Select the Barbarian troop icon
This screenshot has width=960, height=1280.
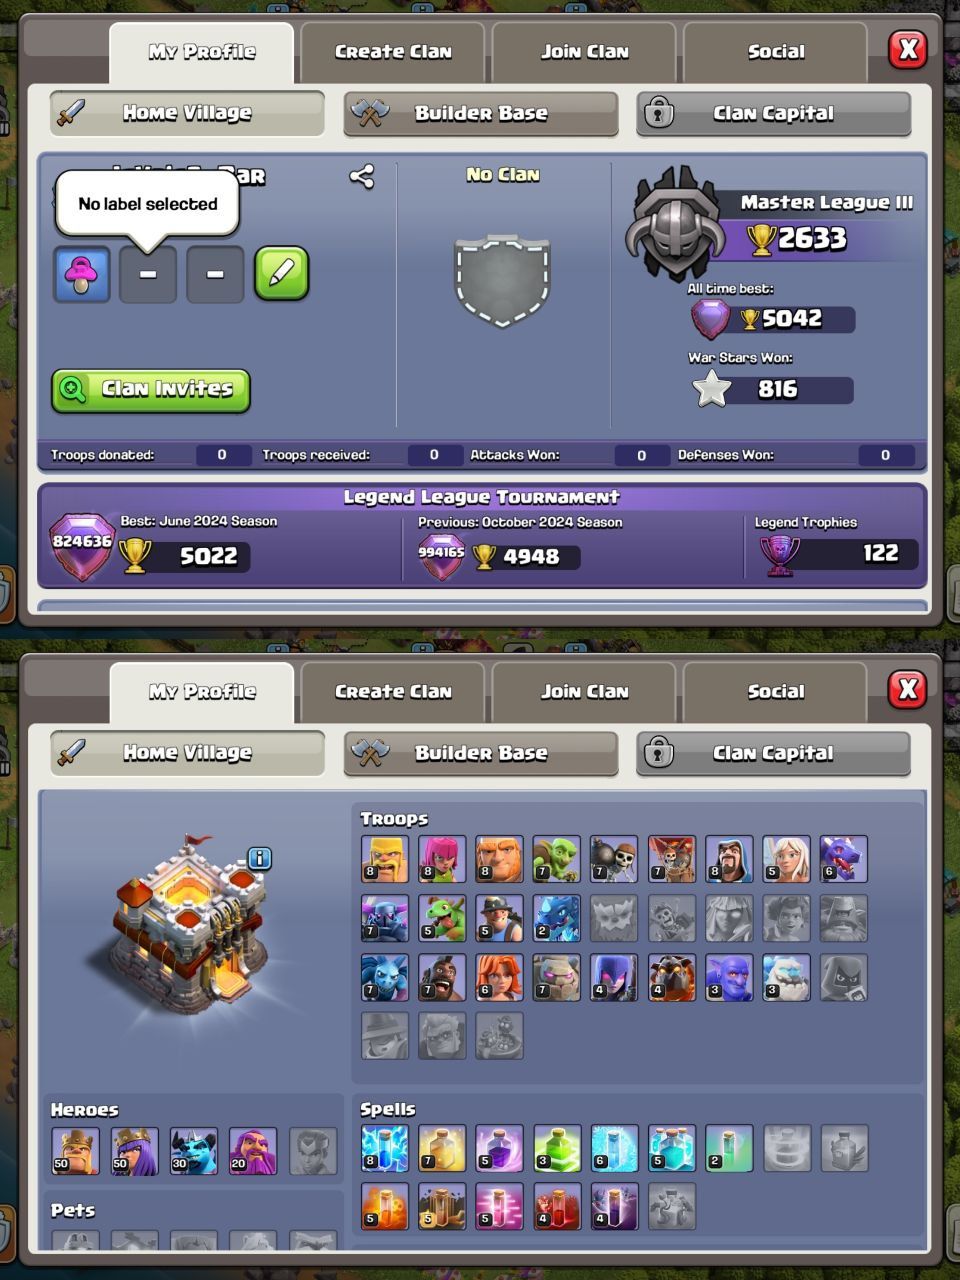click(385, 859)
